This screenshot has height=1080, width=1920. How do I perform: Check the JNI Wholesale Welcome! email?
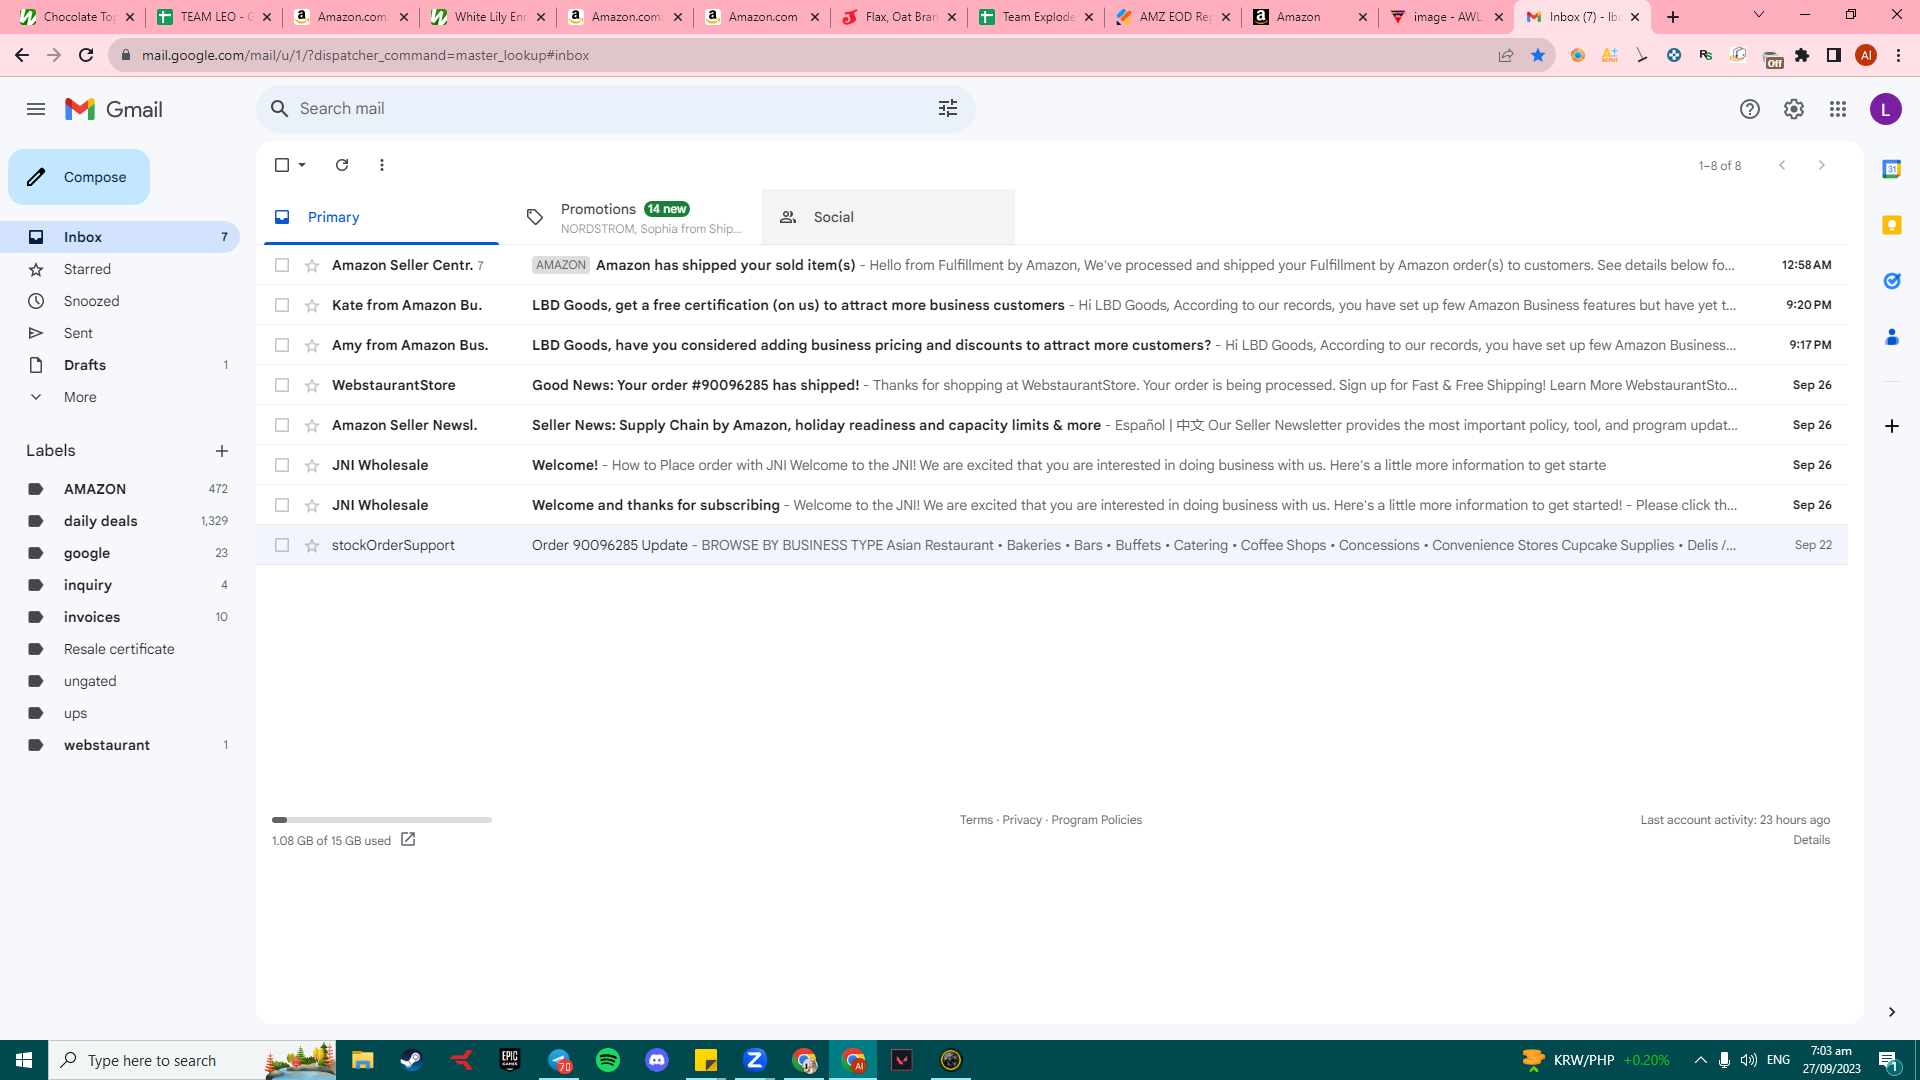282,465
